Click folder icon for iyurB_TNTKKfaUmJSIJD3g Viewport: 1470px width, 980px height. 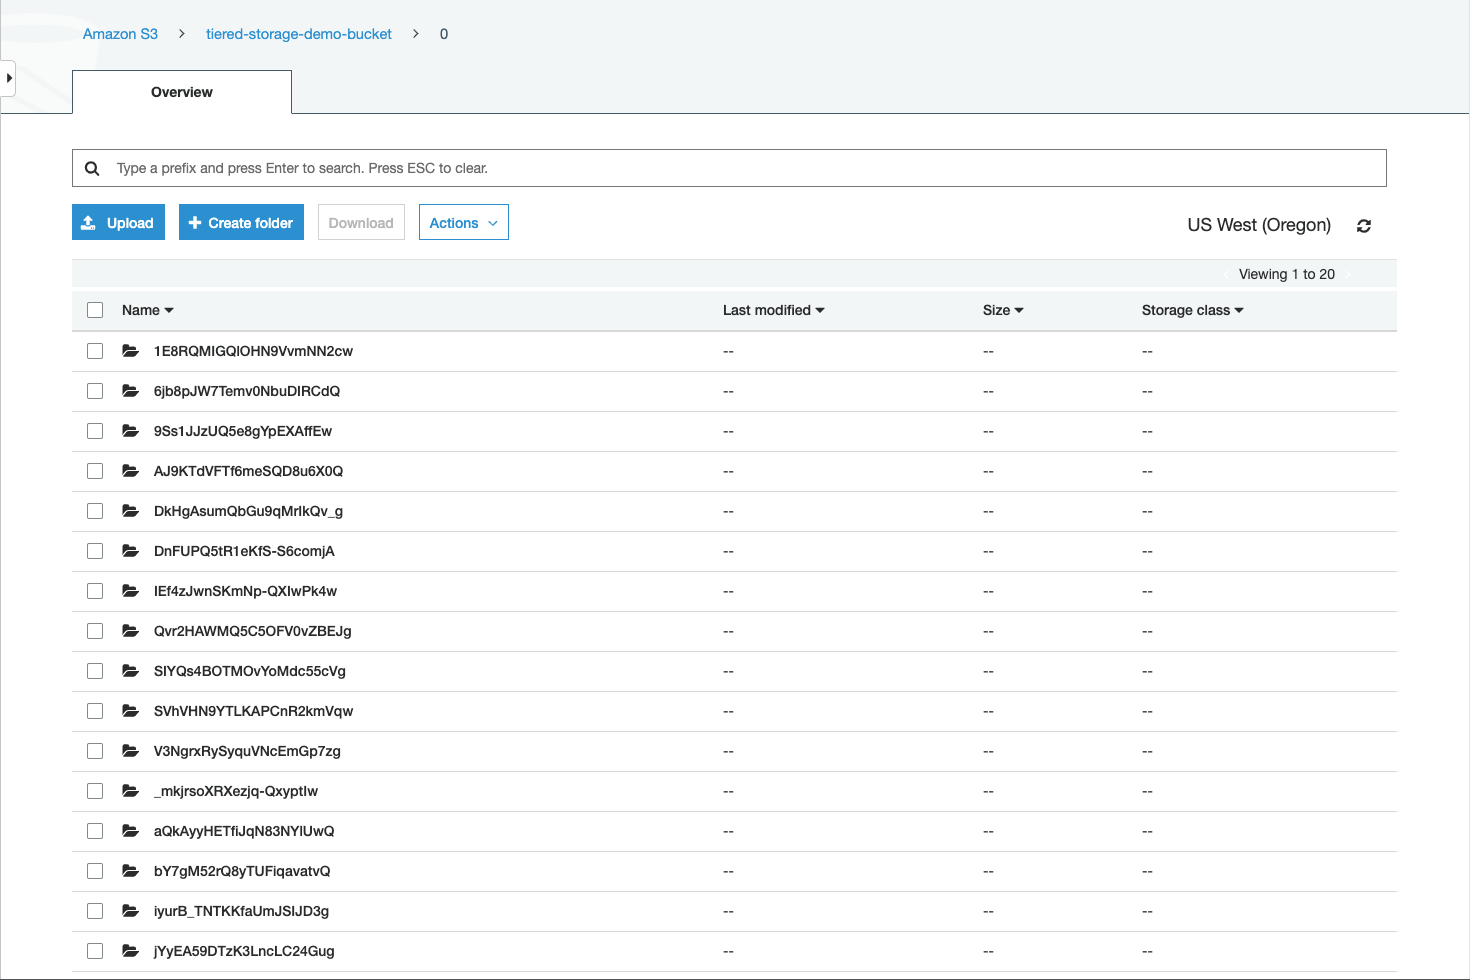pyautogui.click(x=130, y=911)
